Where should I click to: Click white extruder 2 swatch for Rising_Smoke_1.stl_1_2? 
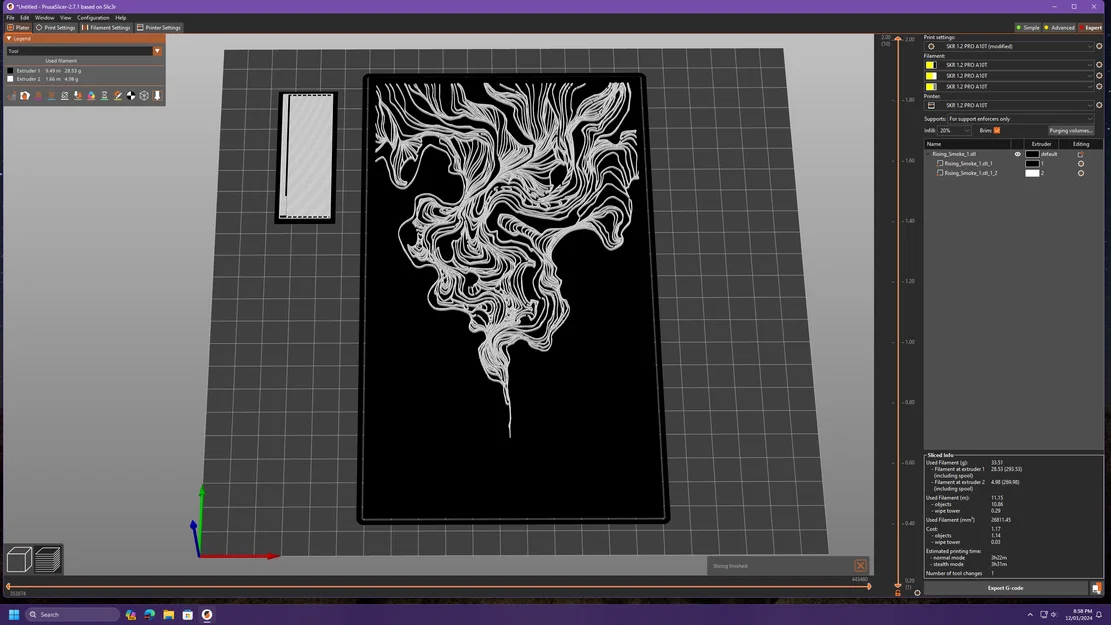coord(1032,173)
